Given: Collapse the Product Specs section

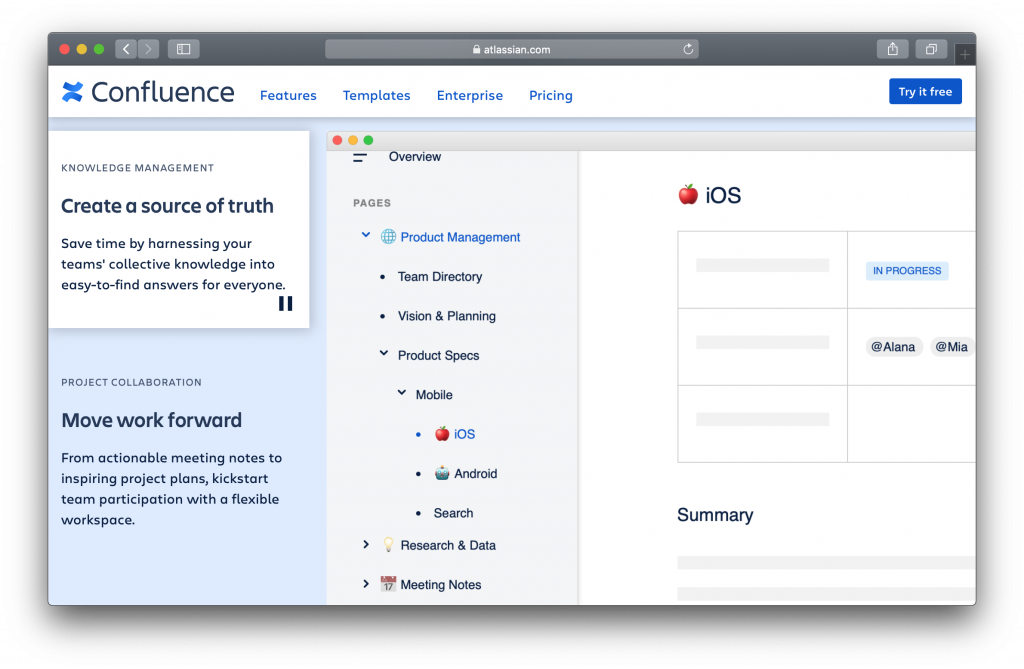Looking at the screenshot, I should click(384, 353).
